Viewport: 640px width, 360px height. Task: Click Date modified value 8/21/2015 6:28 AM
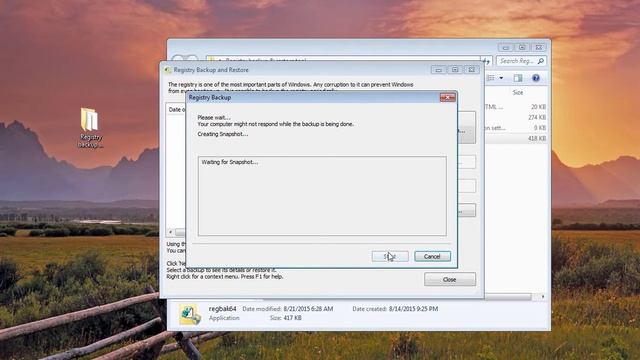point(308,309)
